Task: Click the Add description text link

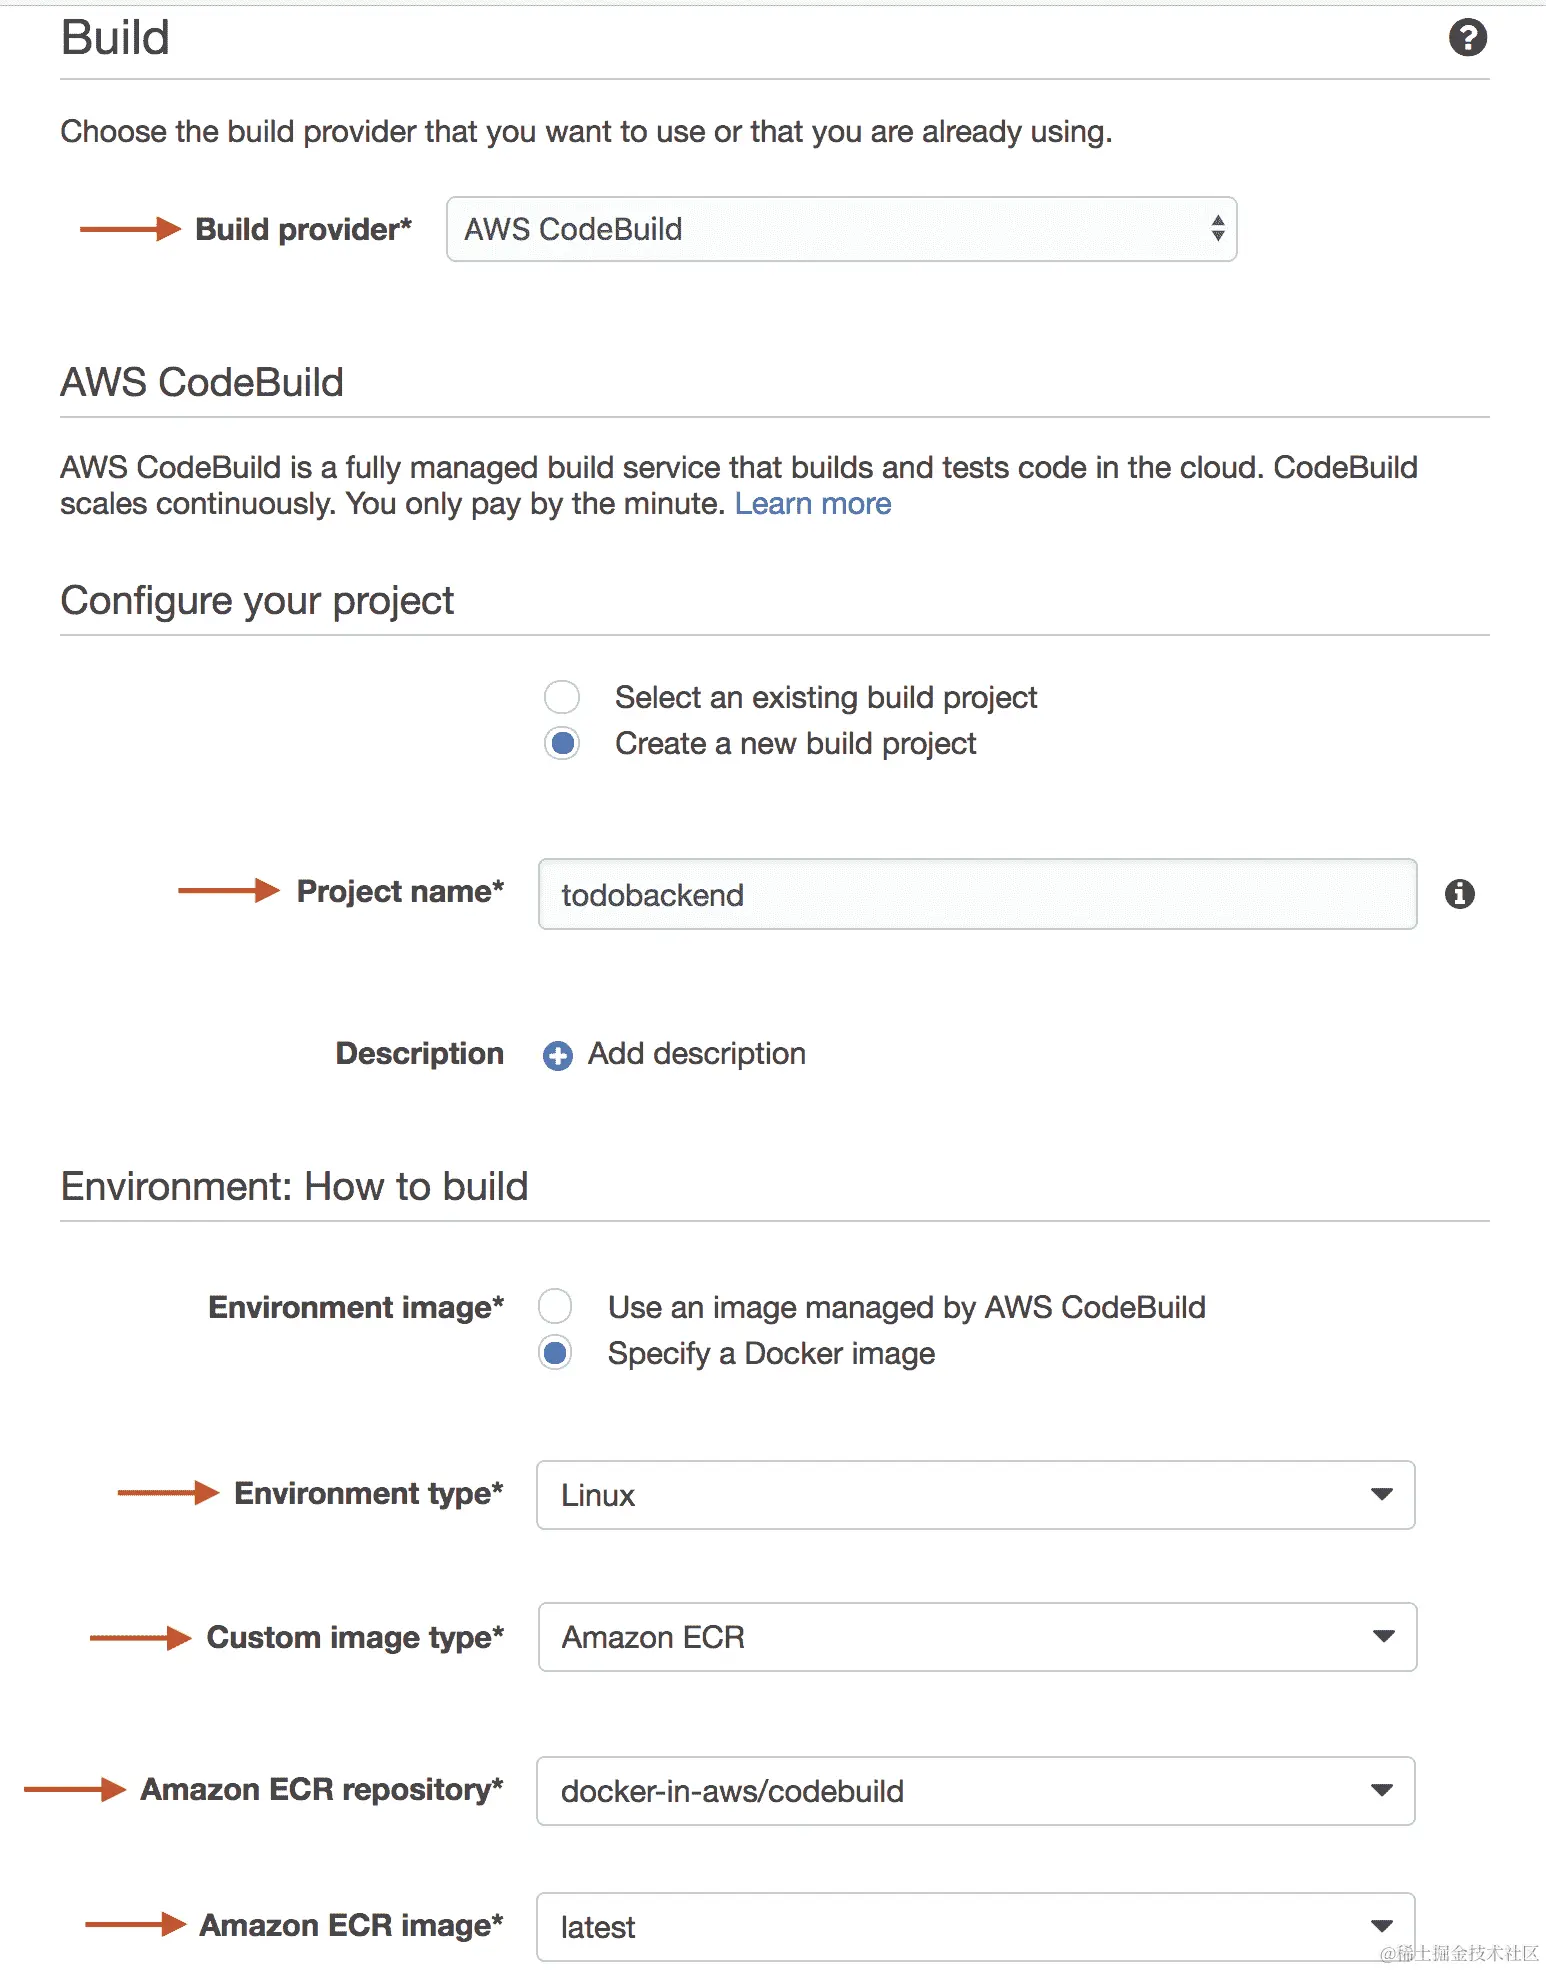Action: pos(696,1054)
